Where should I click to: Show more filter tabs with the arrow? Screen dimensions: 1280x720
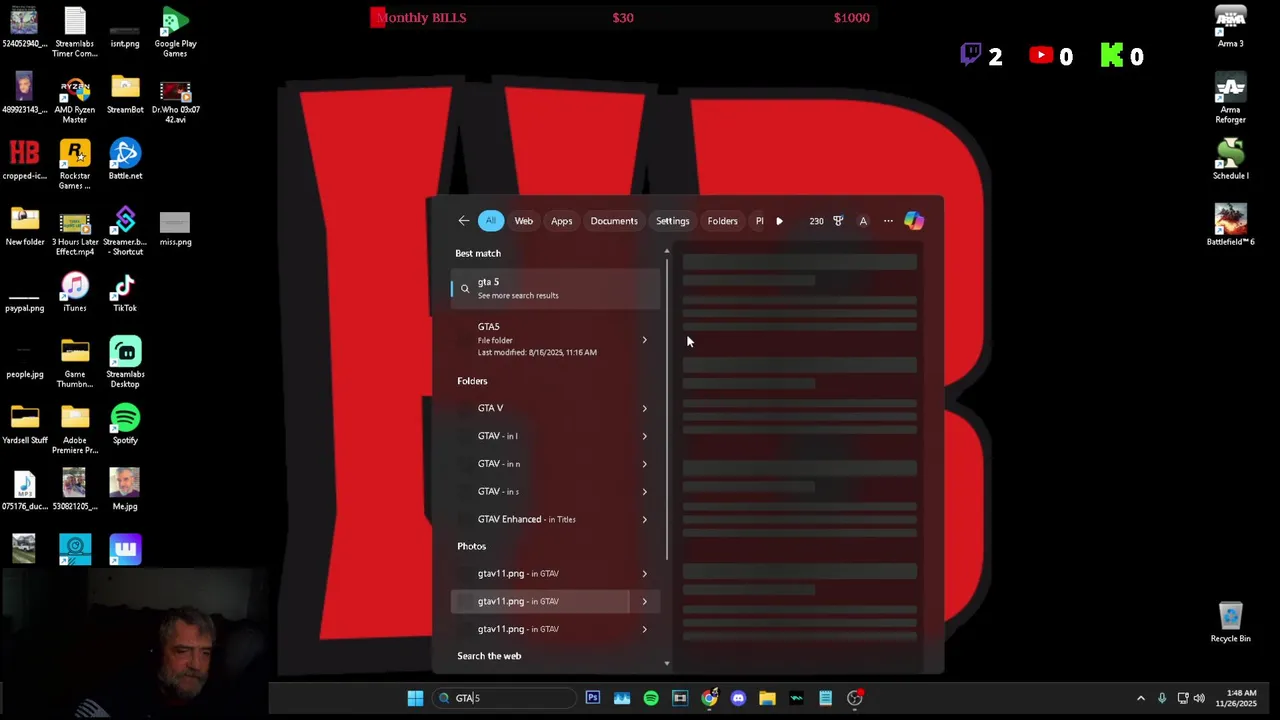point(779,221)
